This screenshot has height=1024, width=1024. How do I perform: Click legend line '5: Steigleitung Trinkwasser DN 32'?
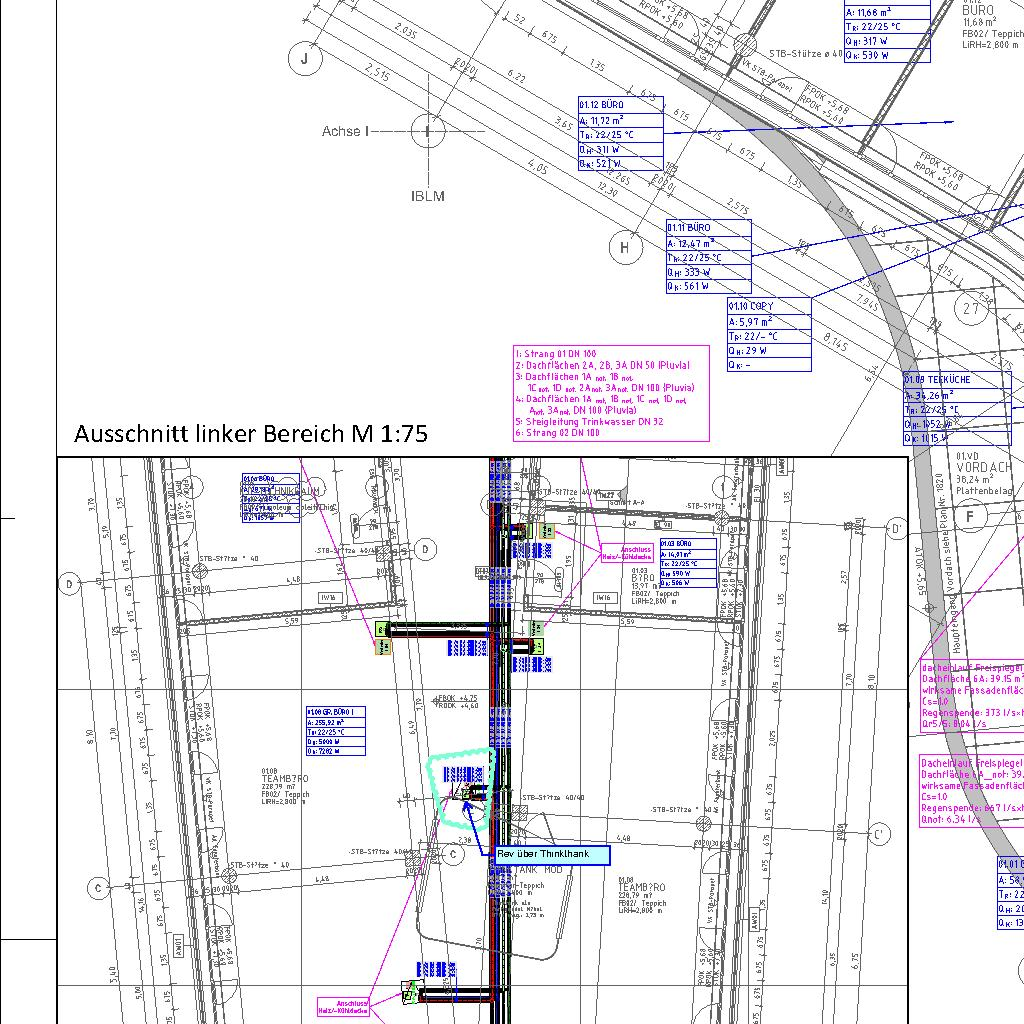coord(589,422)
